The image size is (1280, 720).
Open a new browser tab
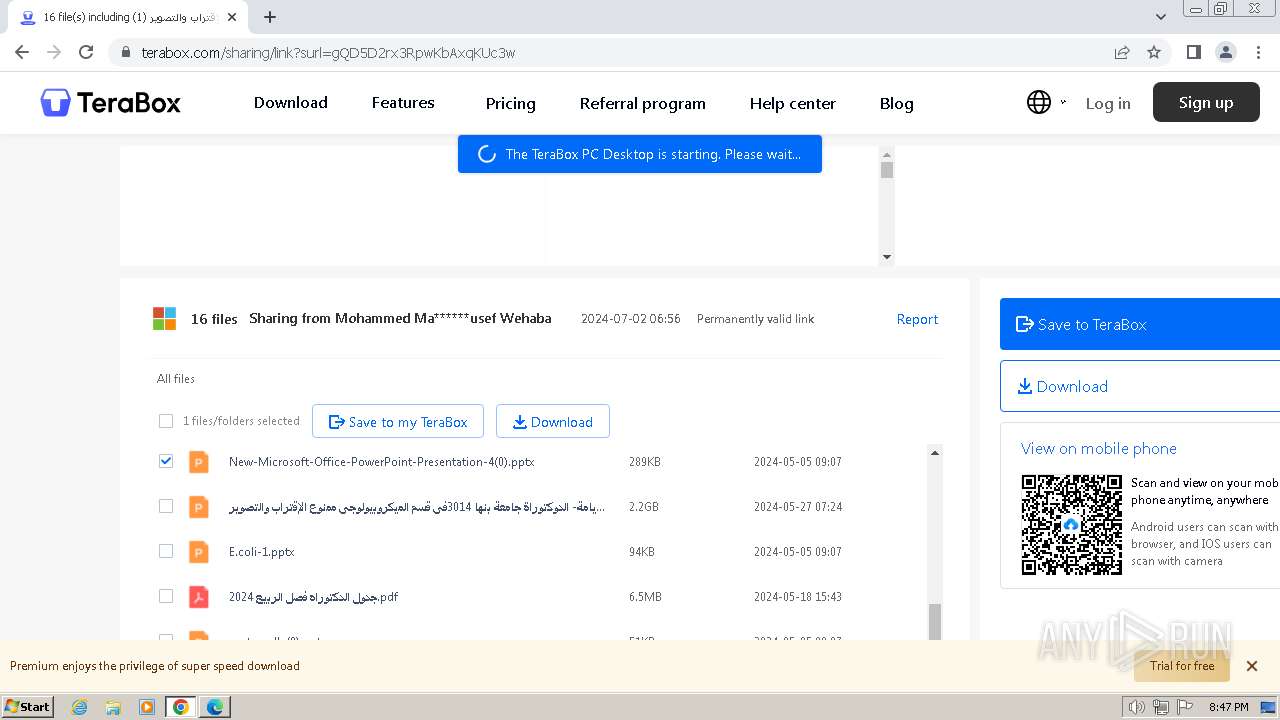pos(270,17)
